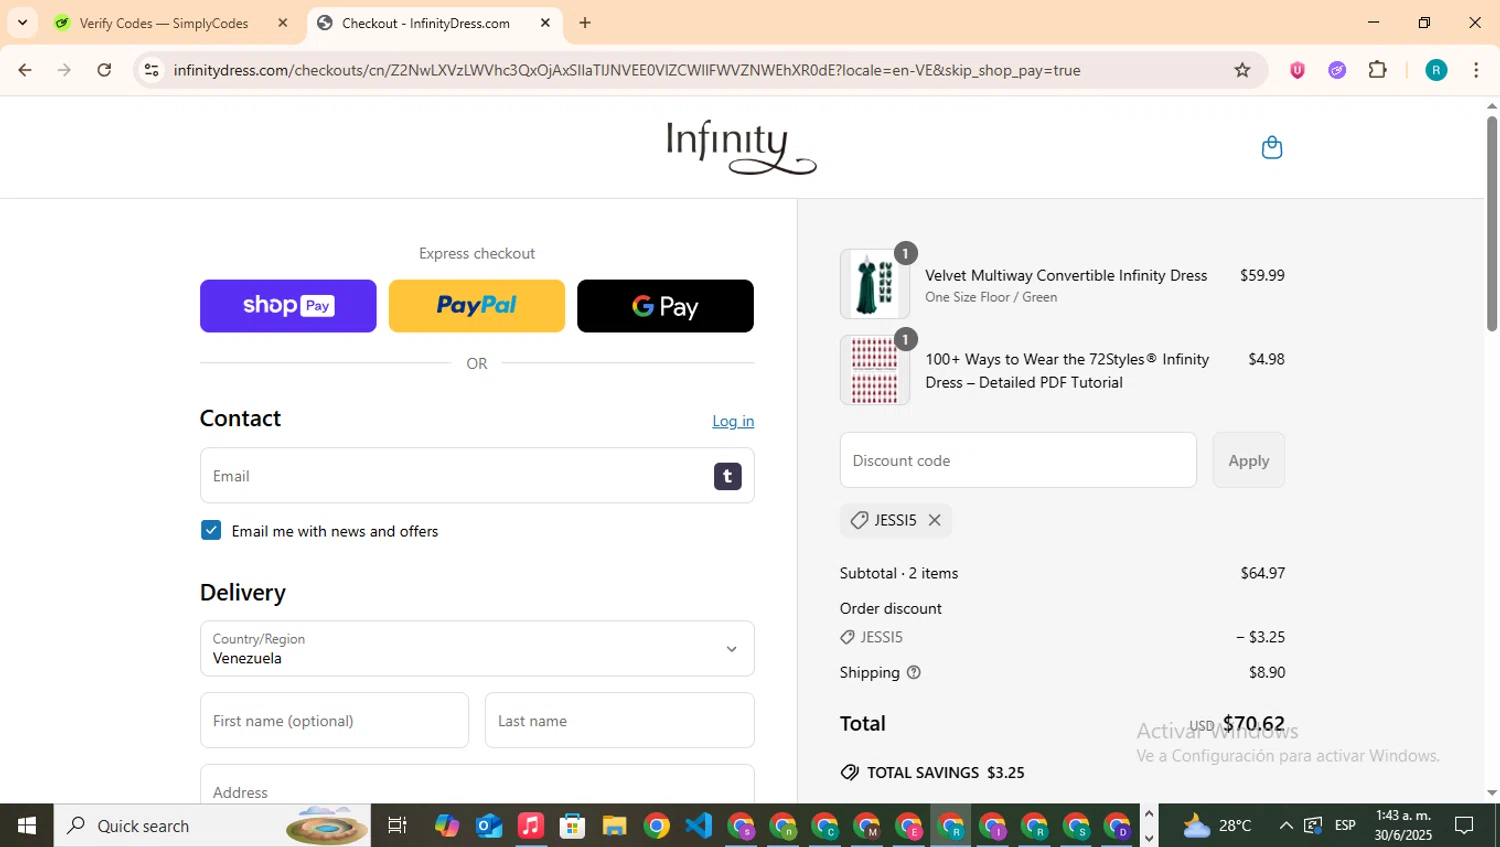The image size is (1500, 847).
Task: Show hidden system tray icons
Action: [1286, 826]
